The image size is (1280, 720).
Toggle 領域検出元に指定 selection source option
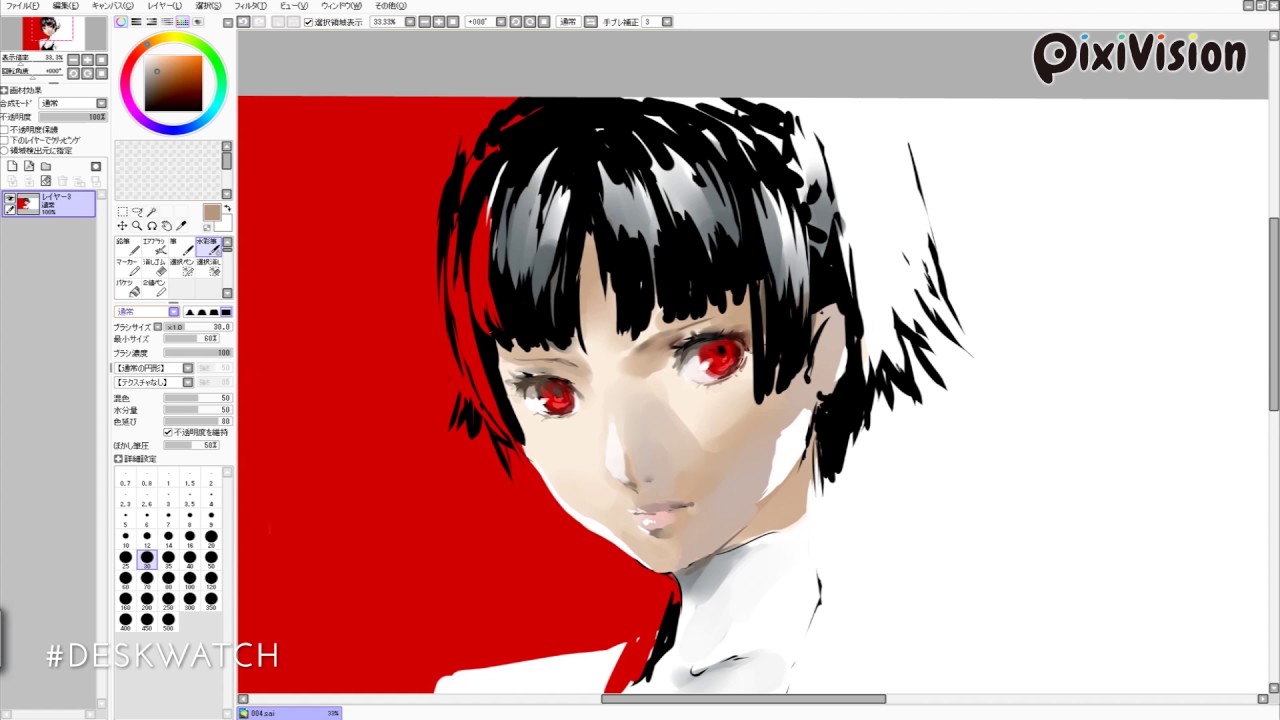[5, 150]
